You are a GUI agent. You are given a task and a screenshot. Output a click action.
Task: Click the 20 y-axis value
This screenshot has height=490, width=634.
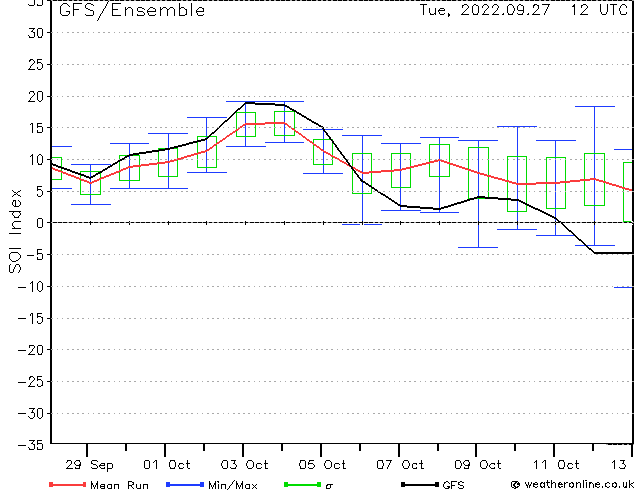(36, 97)
